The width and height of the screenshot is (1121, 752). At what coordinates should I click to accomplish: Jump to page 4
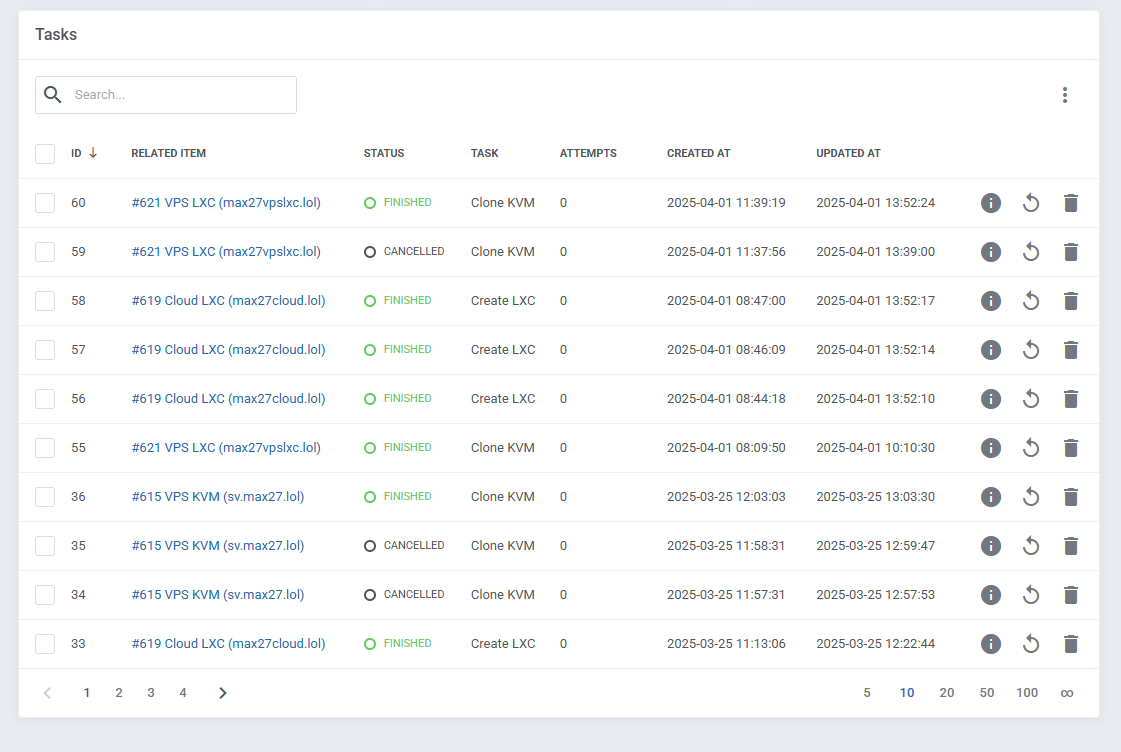[183, 693]
